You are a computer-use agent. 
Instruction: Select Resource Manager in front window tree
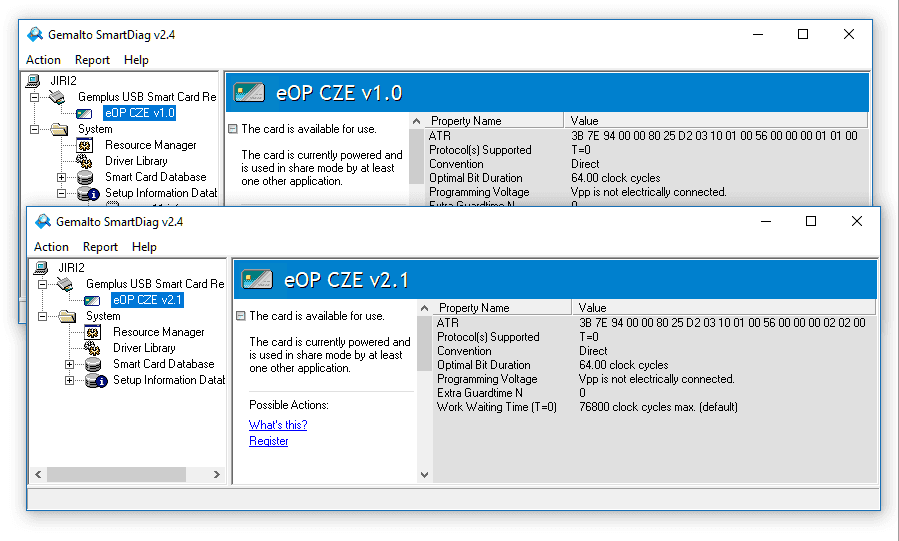coord(159,332)
